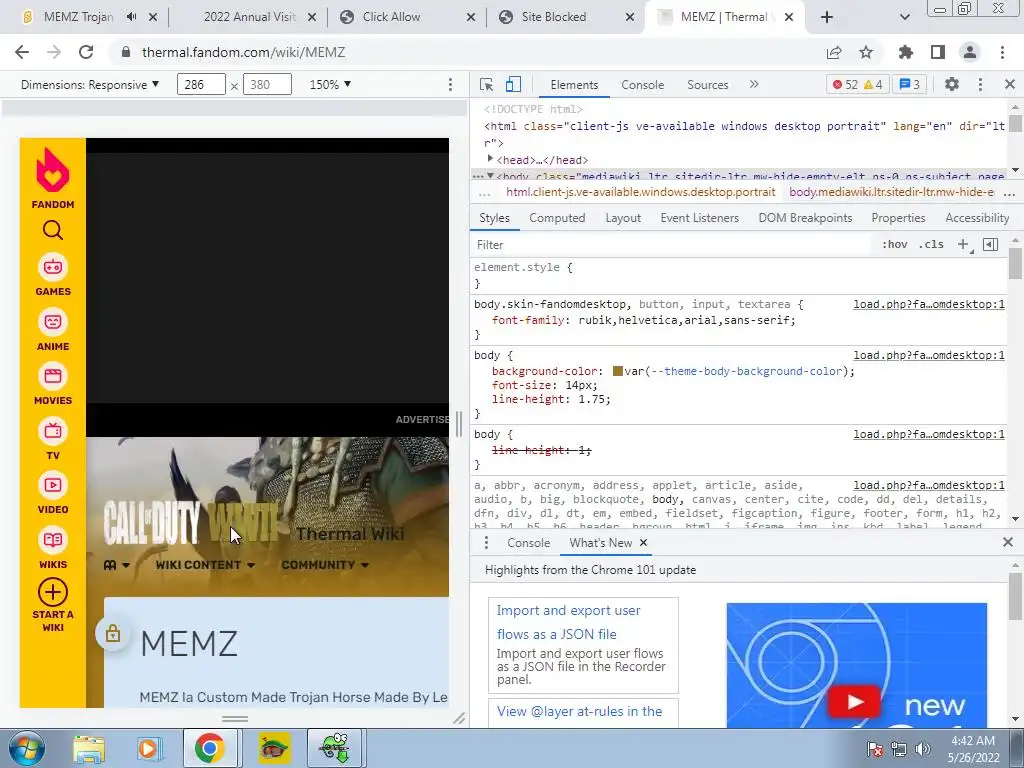
Task: Open Chrome tab search chevron
Action: (x=904, y=17)
